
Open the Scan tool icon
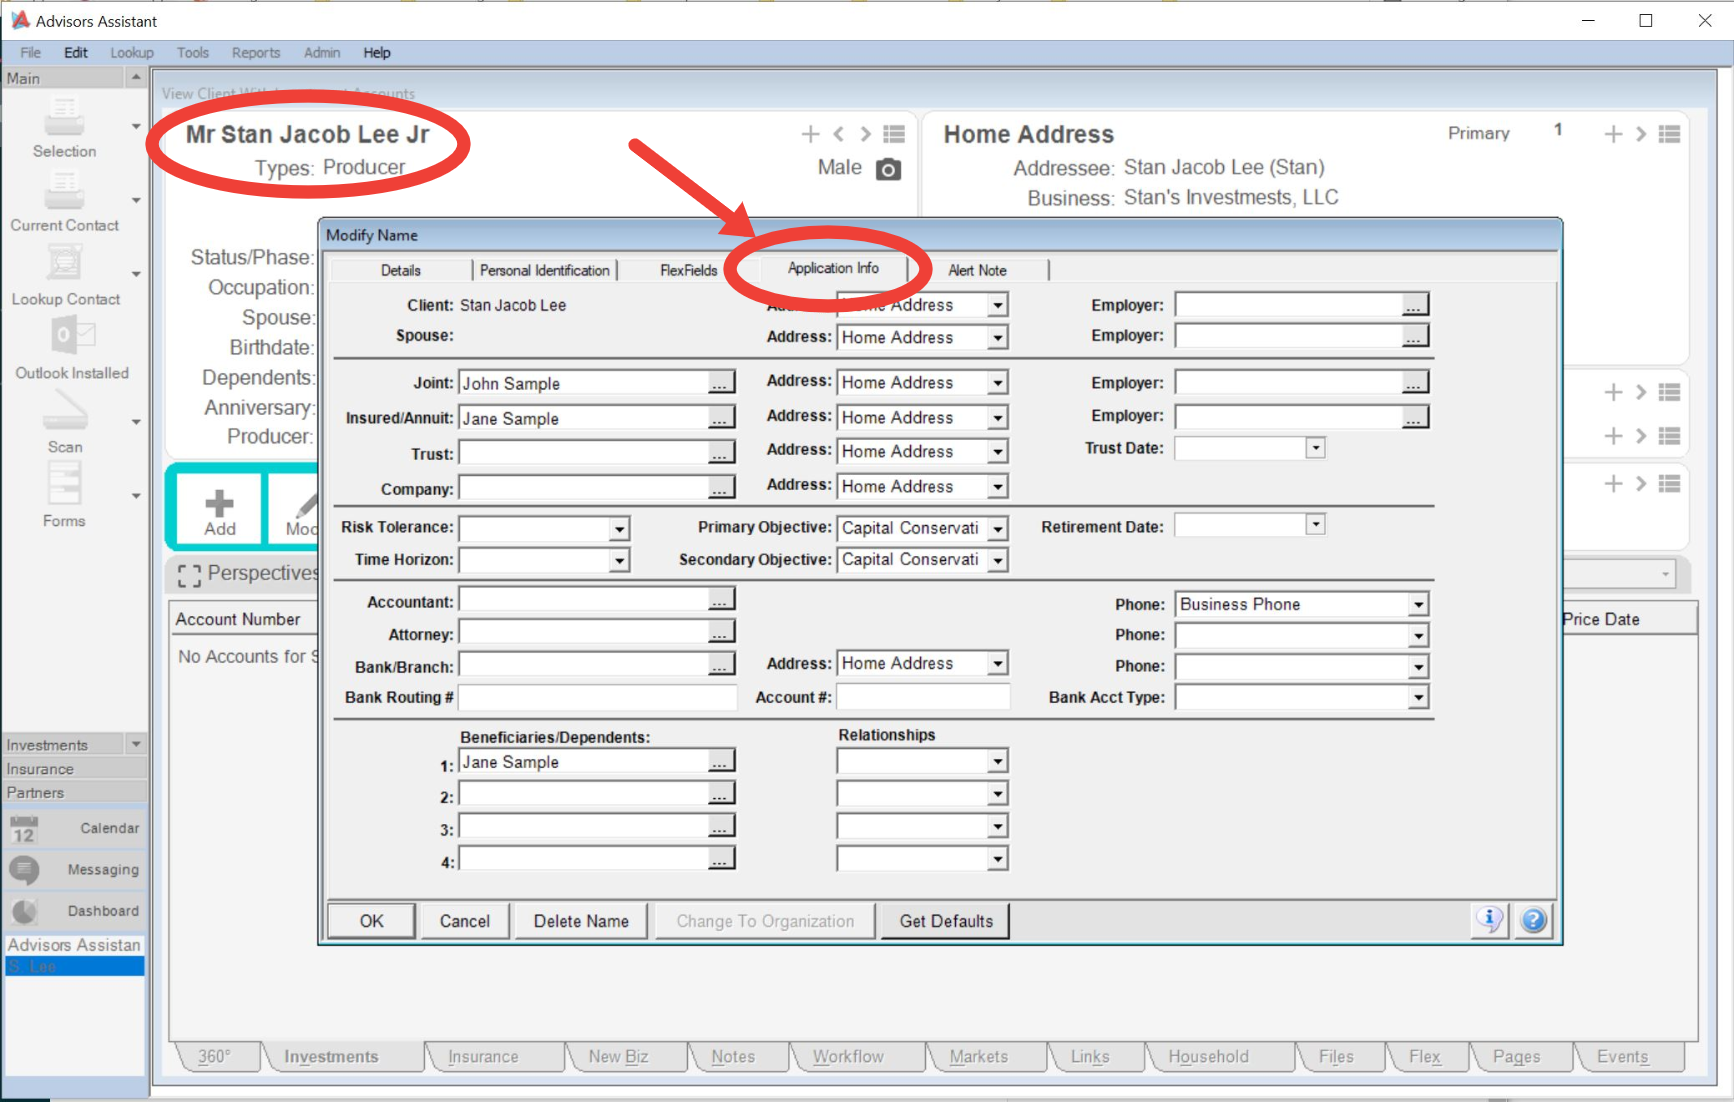point(64,410)
